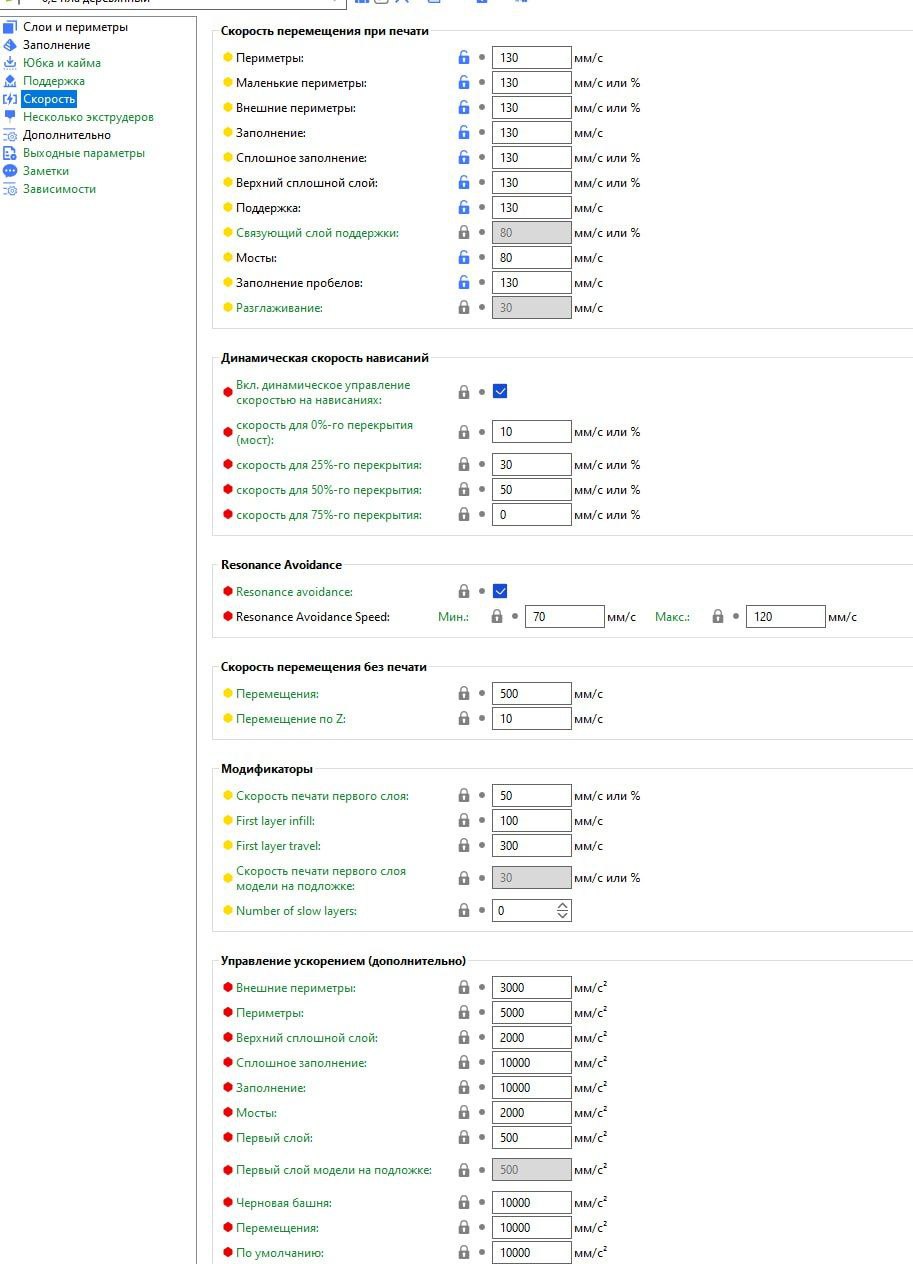Screen dimensions: 913x1264
Task: Click the blue unlocked padlock next to Периметры
Action: tap(464, 57)
